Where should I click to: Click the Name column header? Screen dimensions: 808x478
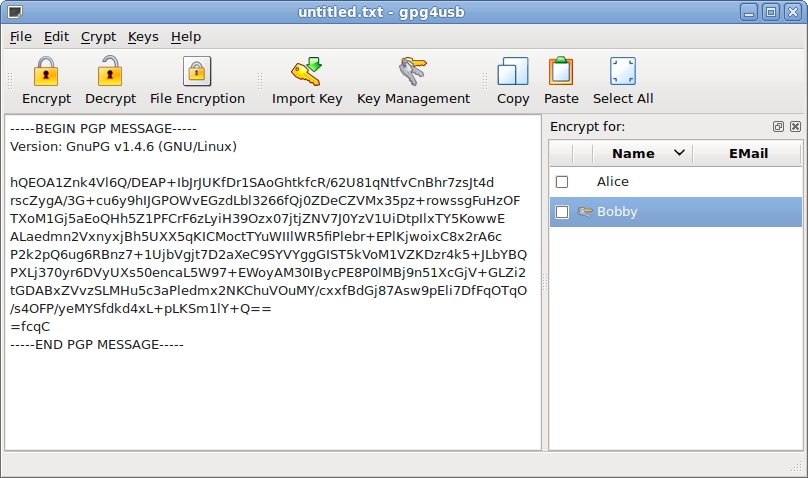point(642,153)
